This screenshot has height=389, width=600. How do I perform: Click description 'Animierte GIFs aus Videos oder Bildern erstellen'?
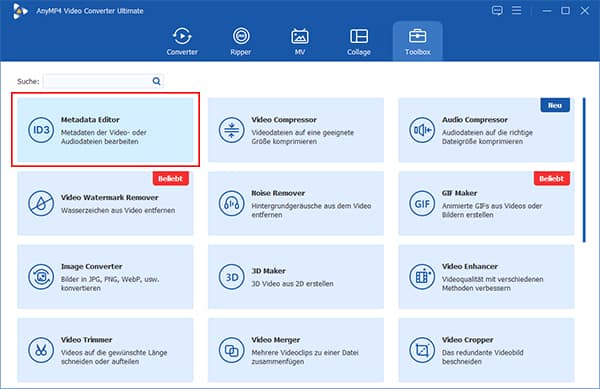[x=492, y=210]
